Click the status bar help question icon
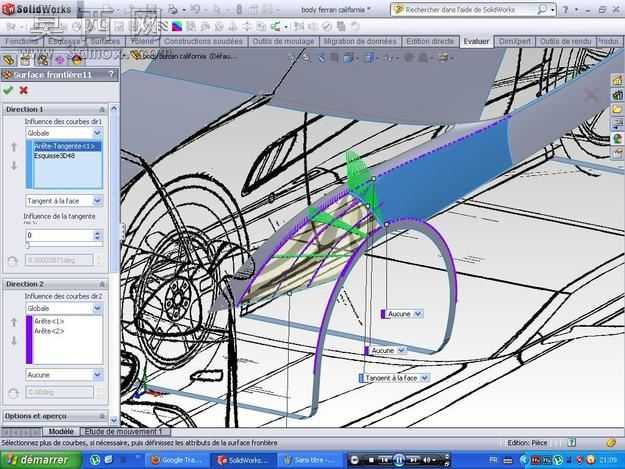Viewport: 625px width, 469px height. (x=572, y=442)
